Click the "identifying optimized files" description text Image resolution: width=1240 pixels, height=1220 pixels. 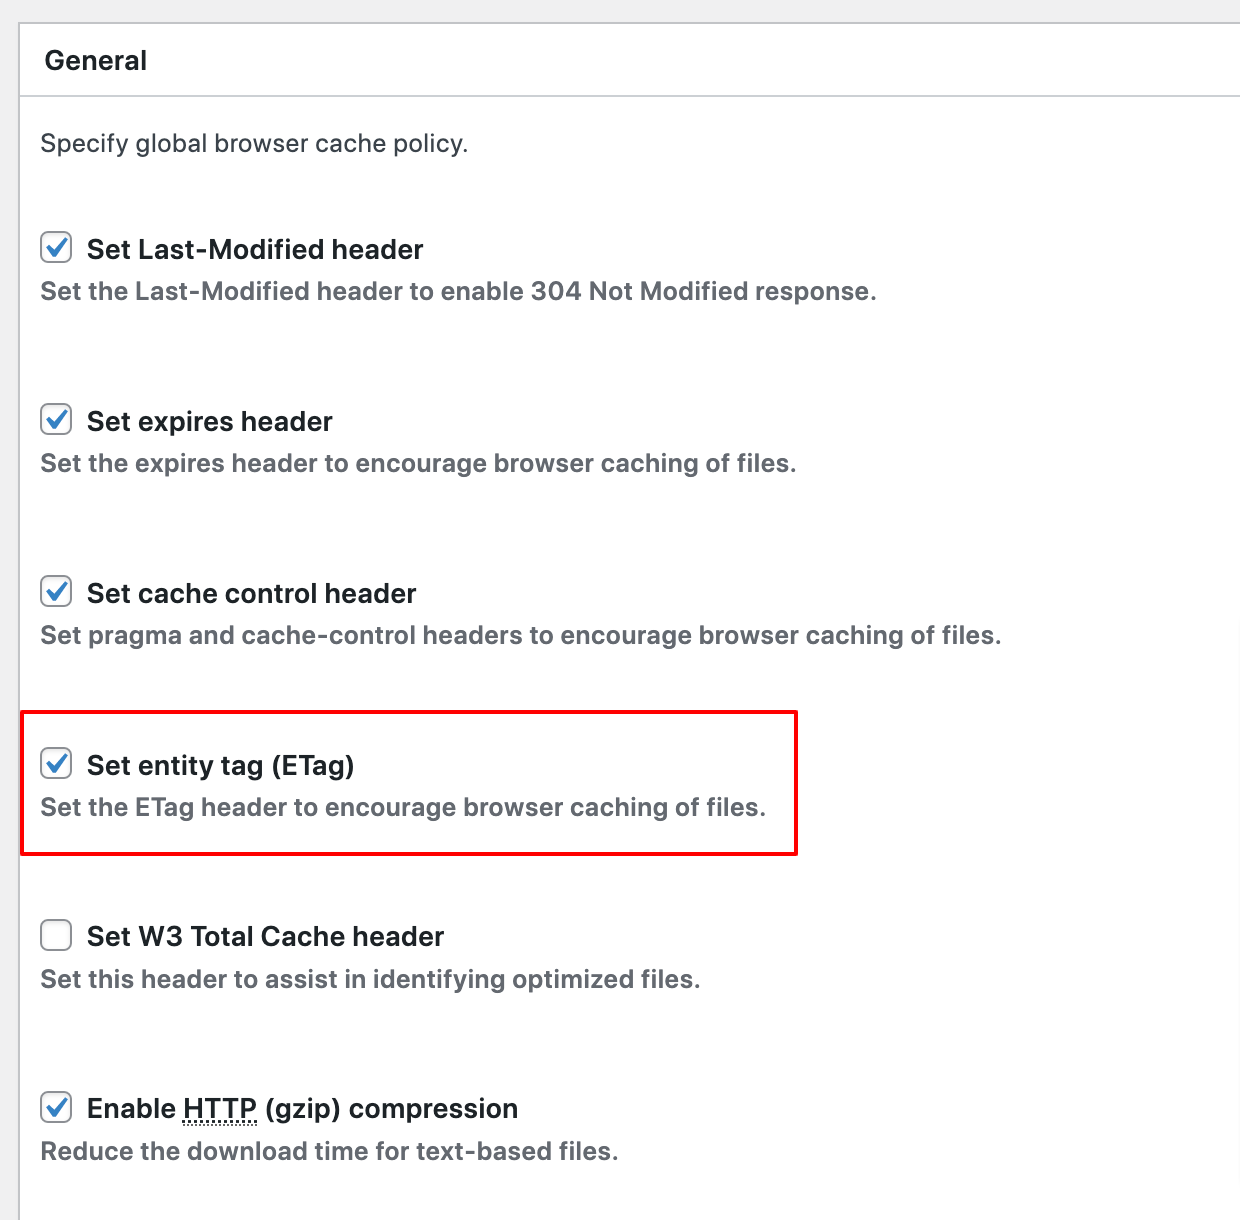tap(370, 979)
